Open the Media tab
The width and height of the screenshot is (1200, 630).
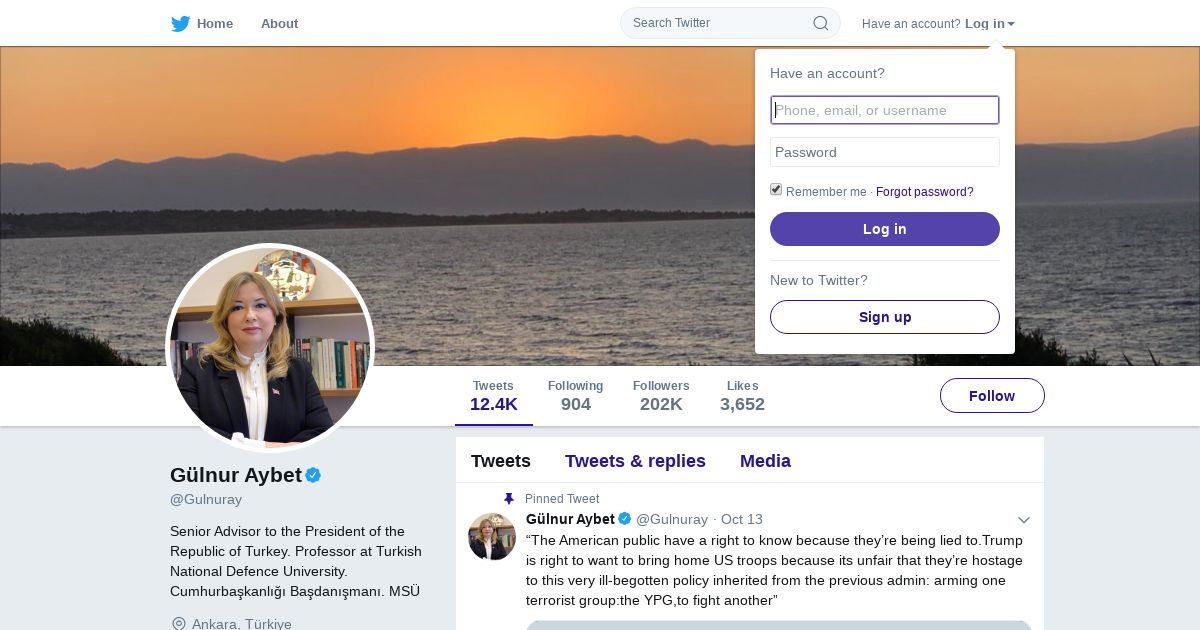[765, 461]
